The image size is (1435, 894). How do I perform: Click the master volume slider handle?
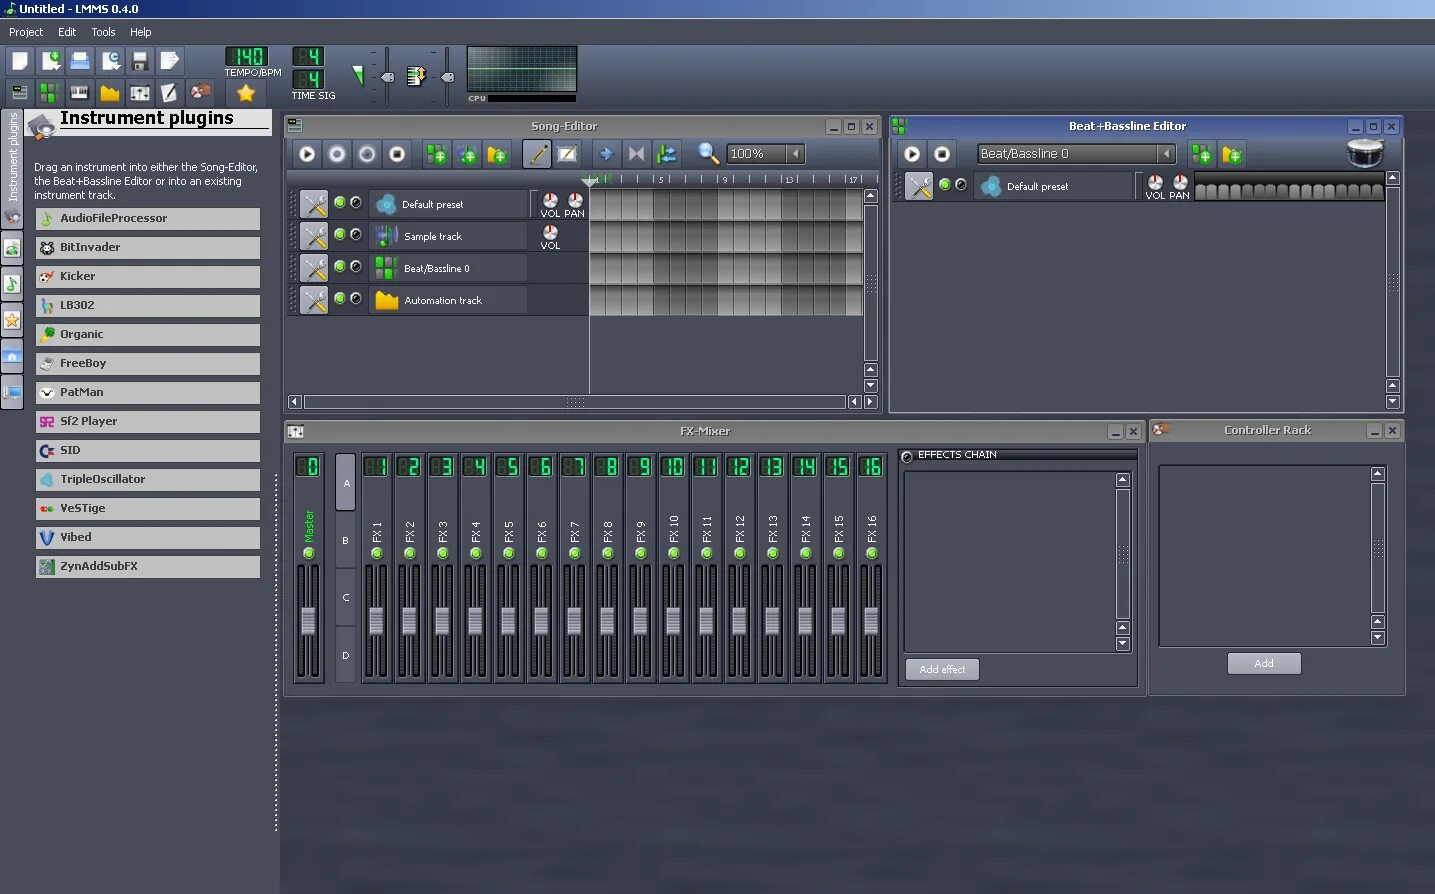(387, 77)
